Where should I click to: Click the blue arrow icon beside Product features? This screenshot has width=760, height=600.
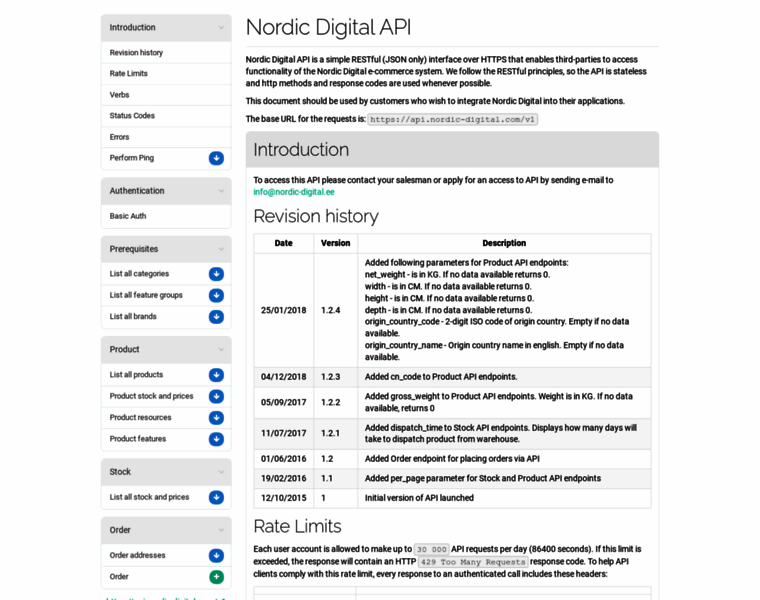(x=216, y=439)
